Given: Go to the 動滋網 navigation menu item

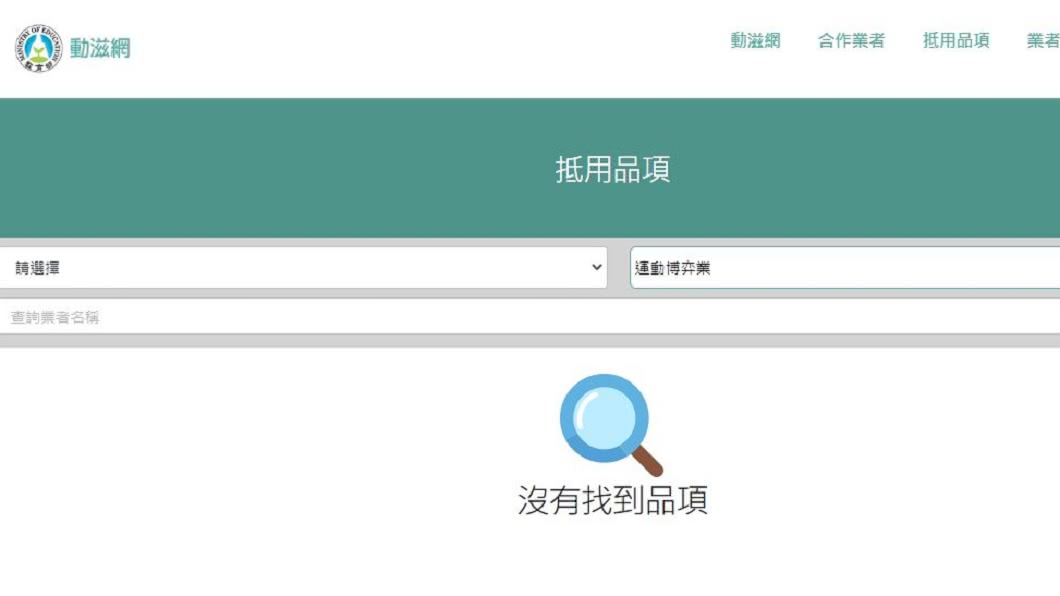Looking at the screenshot, I should click(755, 41).
